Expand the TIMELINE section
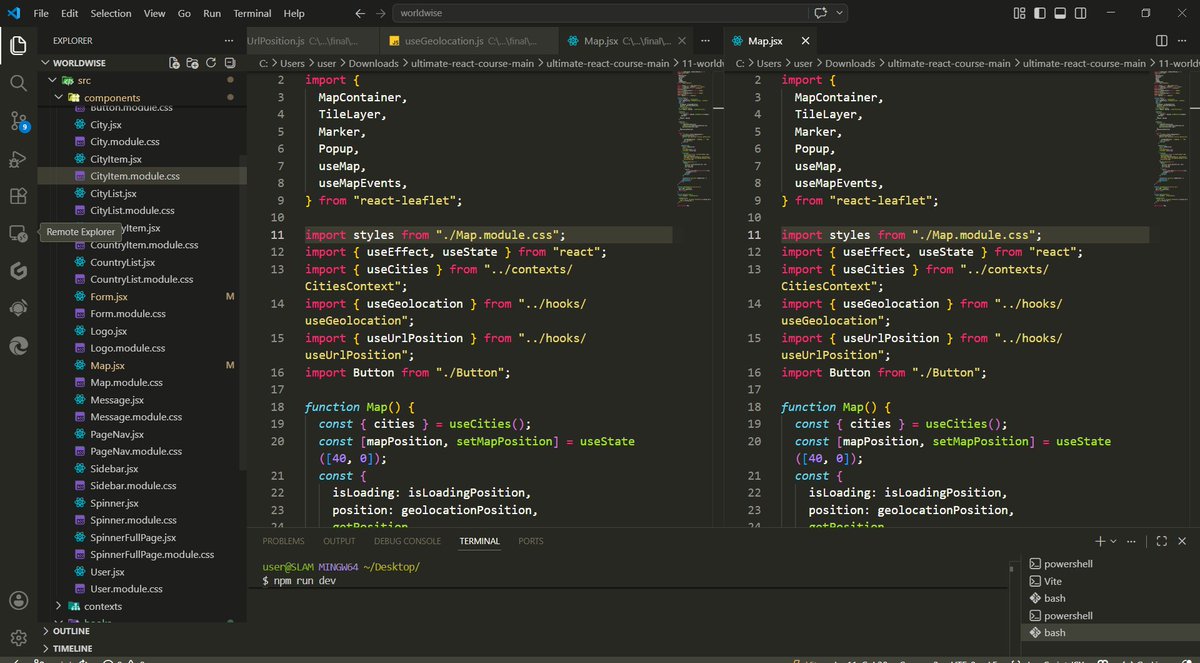Viewport: 1200px width, 663px height. [72, 648]
